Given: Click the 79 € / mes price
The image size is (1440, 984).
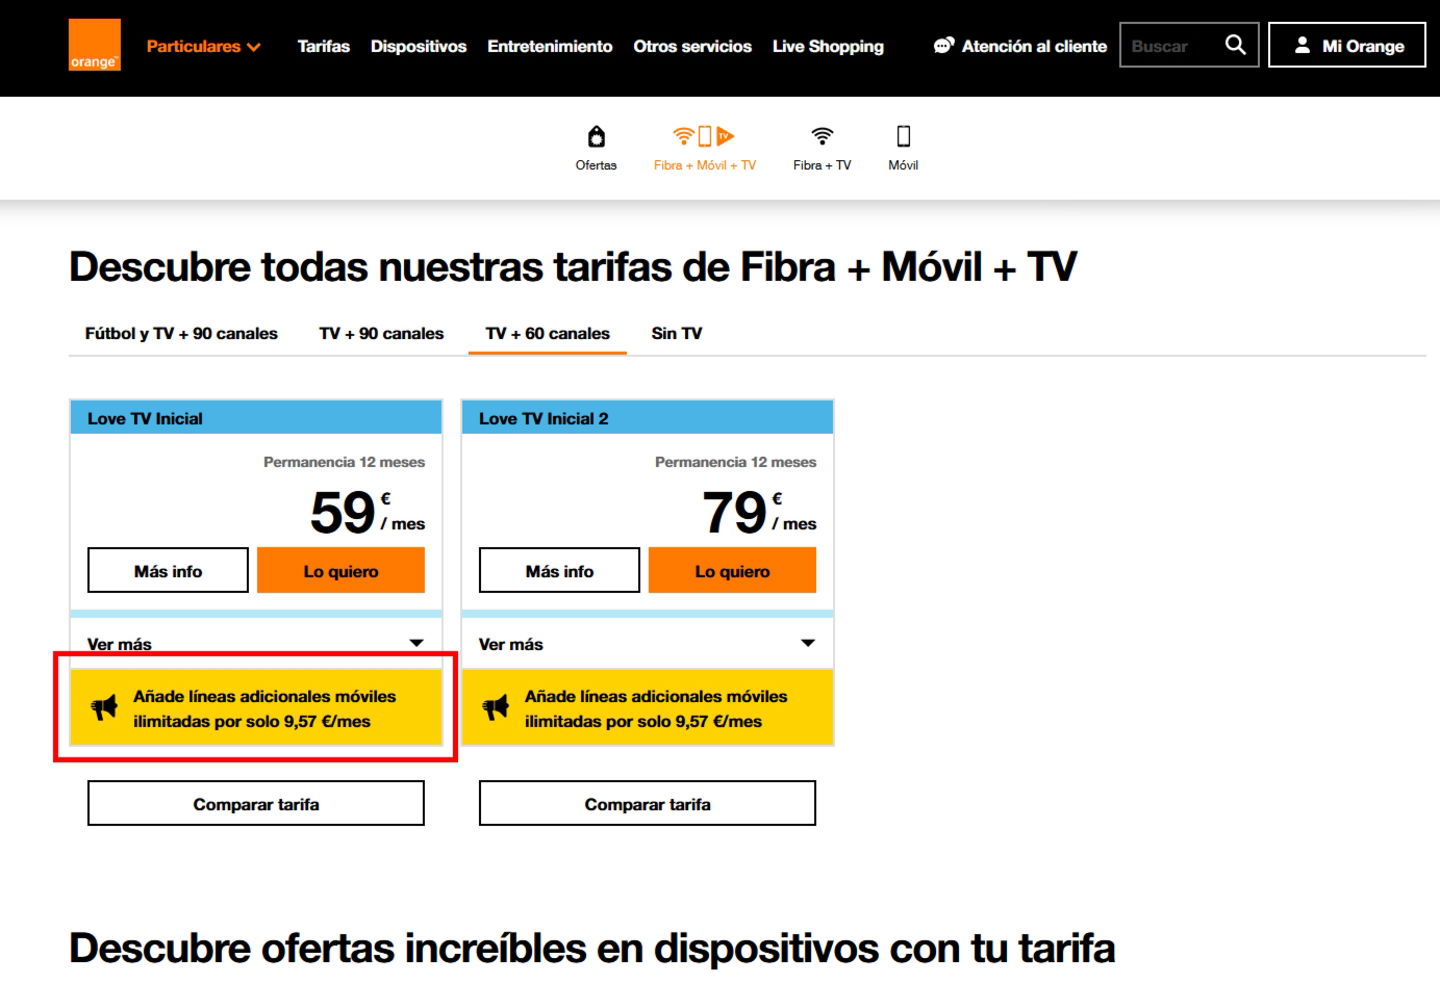Looking at the screenshot, I should (x=759, y=512).
